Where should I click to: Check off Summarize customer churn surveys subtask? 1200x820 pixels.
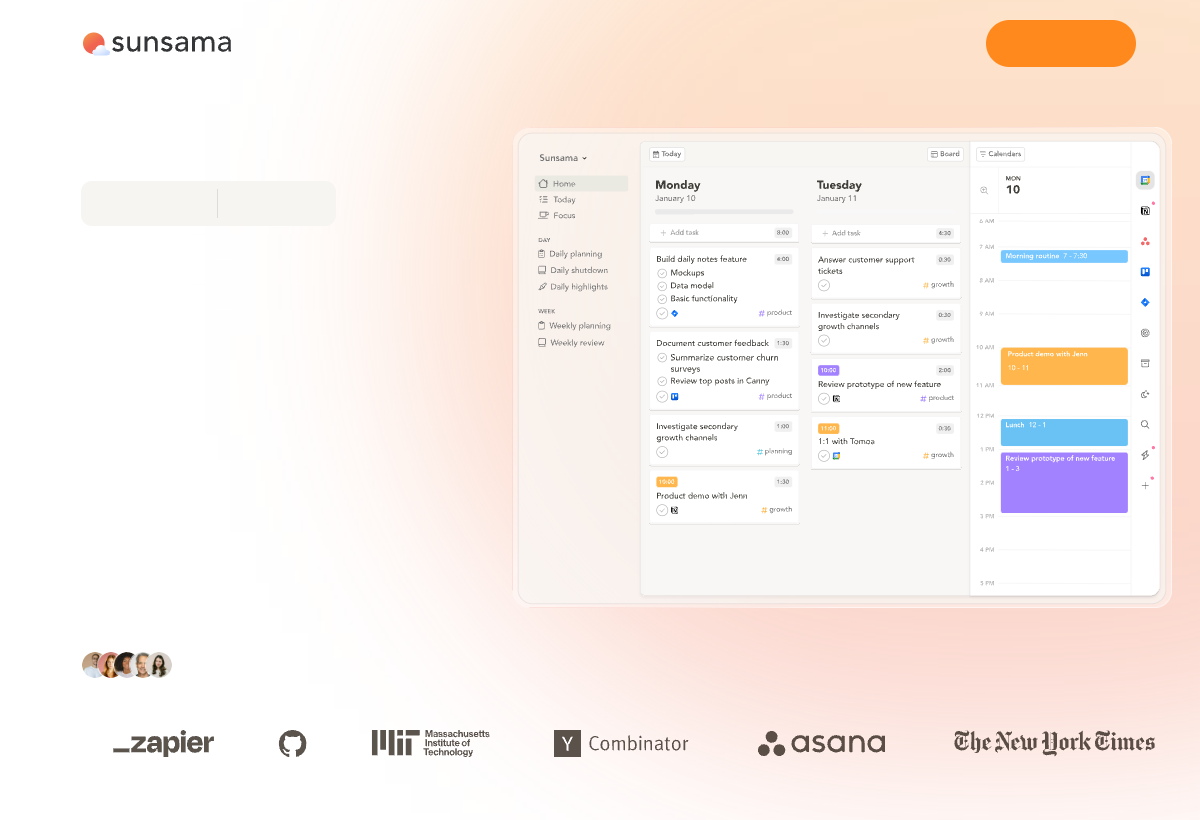pos(662,357)
